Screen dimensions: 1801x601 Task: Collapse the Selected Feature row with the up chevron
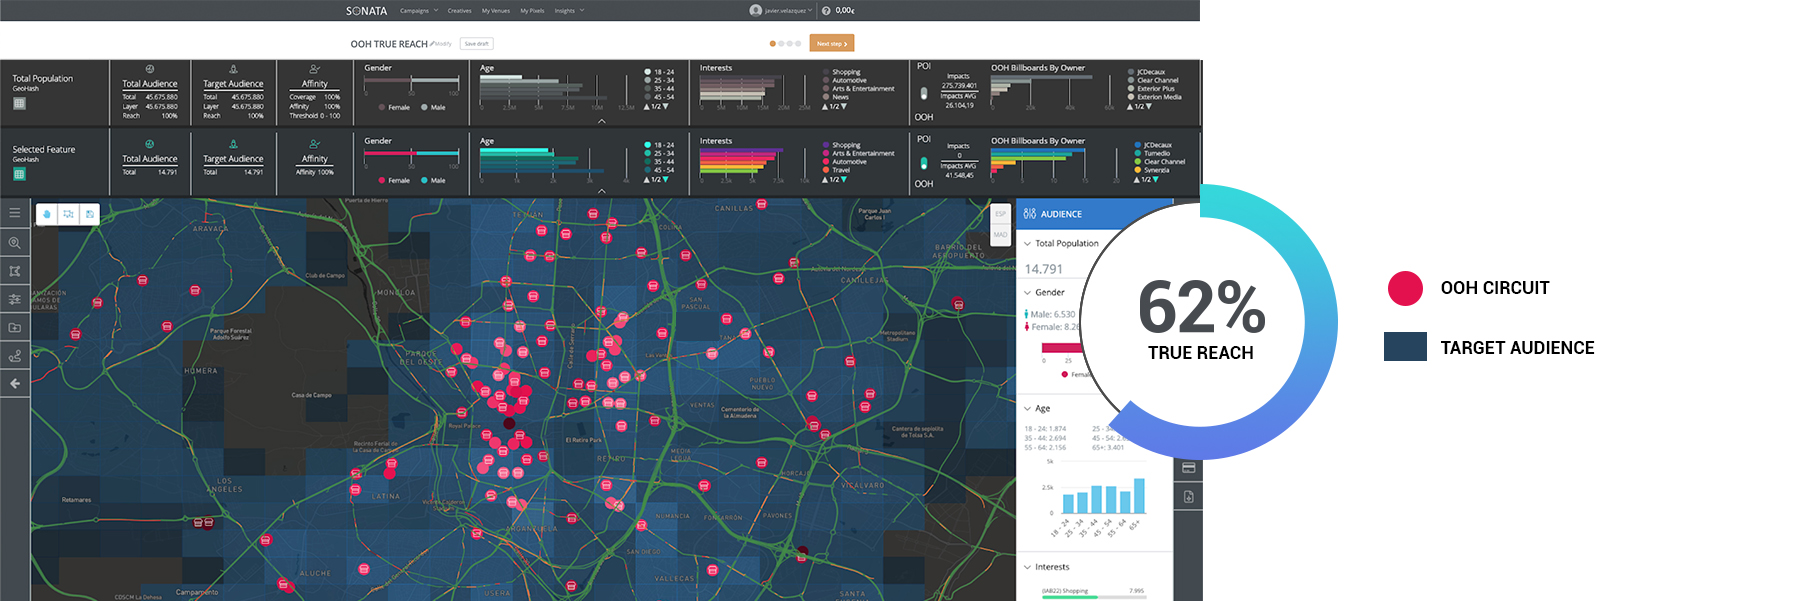click(601, 190)
